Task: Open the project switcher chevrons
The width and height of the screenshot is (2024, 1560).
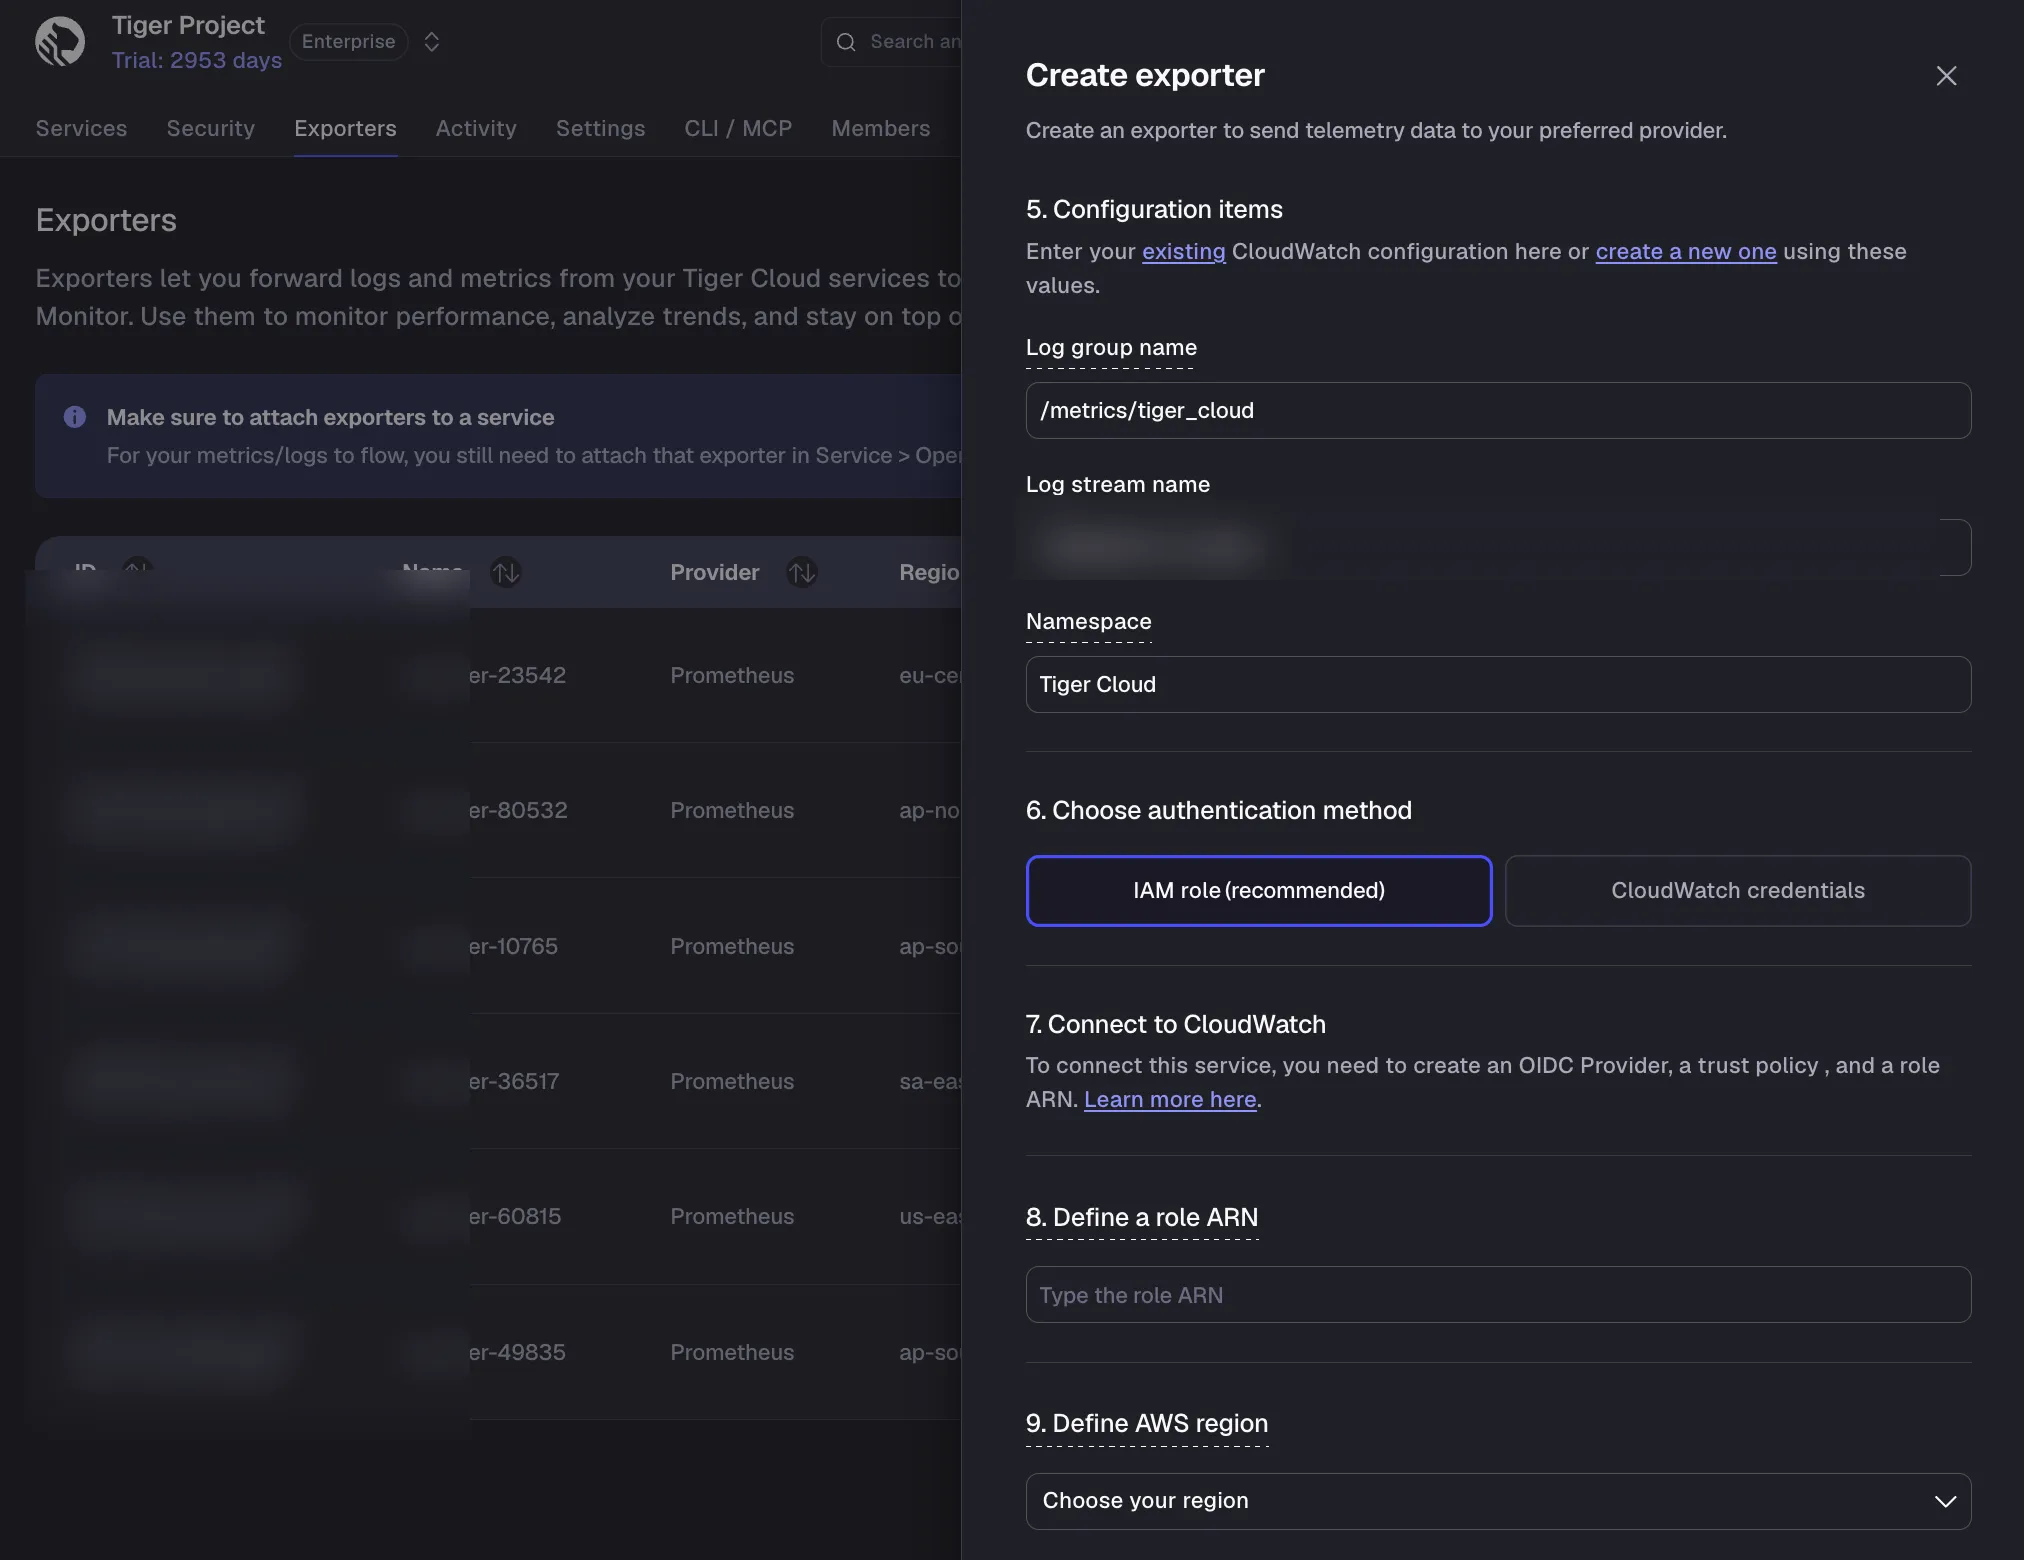Action: point(432,42)
